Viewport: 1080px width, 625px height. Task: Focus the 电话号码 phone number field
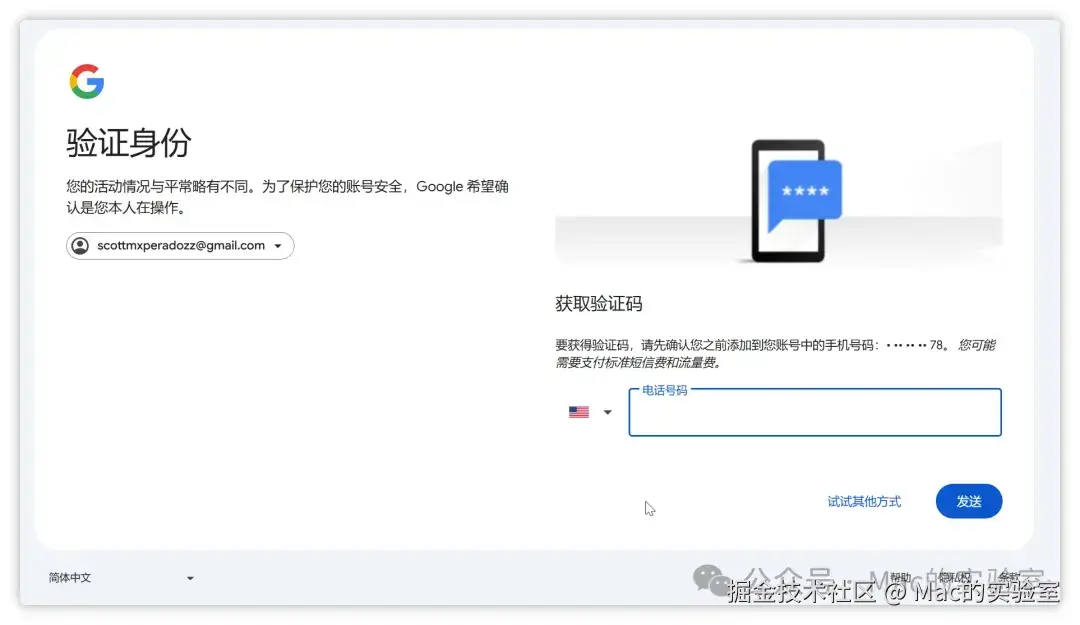point(815,412)
